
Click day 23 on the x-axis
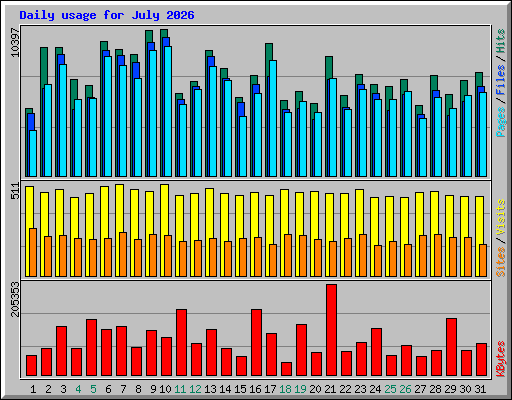[x=360, y=389]
